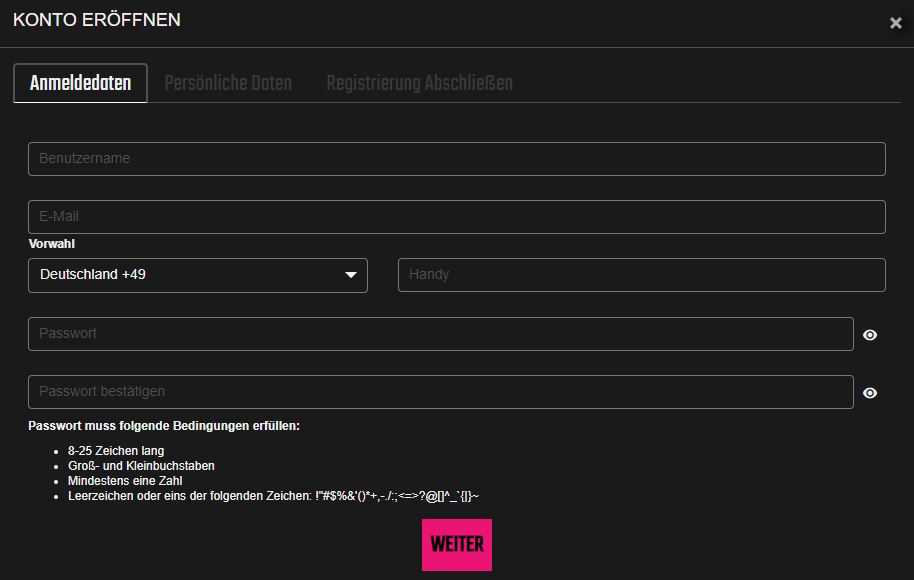Viewport: 914px width, 580px height.
Task: Click the Mindestens eine Zahl requirement
Action: (x=125, y=481)
